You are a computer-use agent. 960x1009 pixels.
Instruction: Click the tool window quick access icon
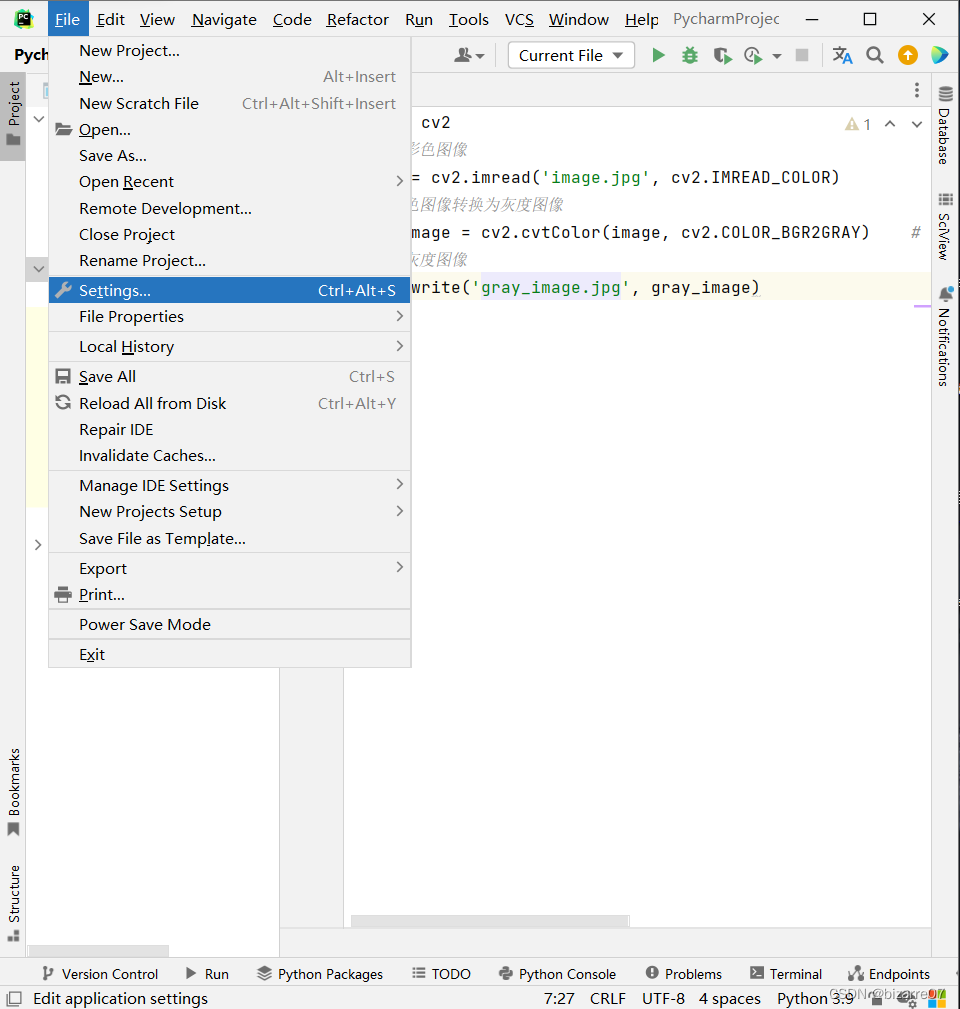tap(14, 999)
